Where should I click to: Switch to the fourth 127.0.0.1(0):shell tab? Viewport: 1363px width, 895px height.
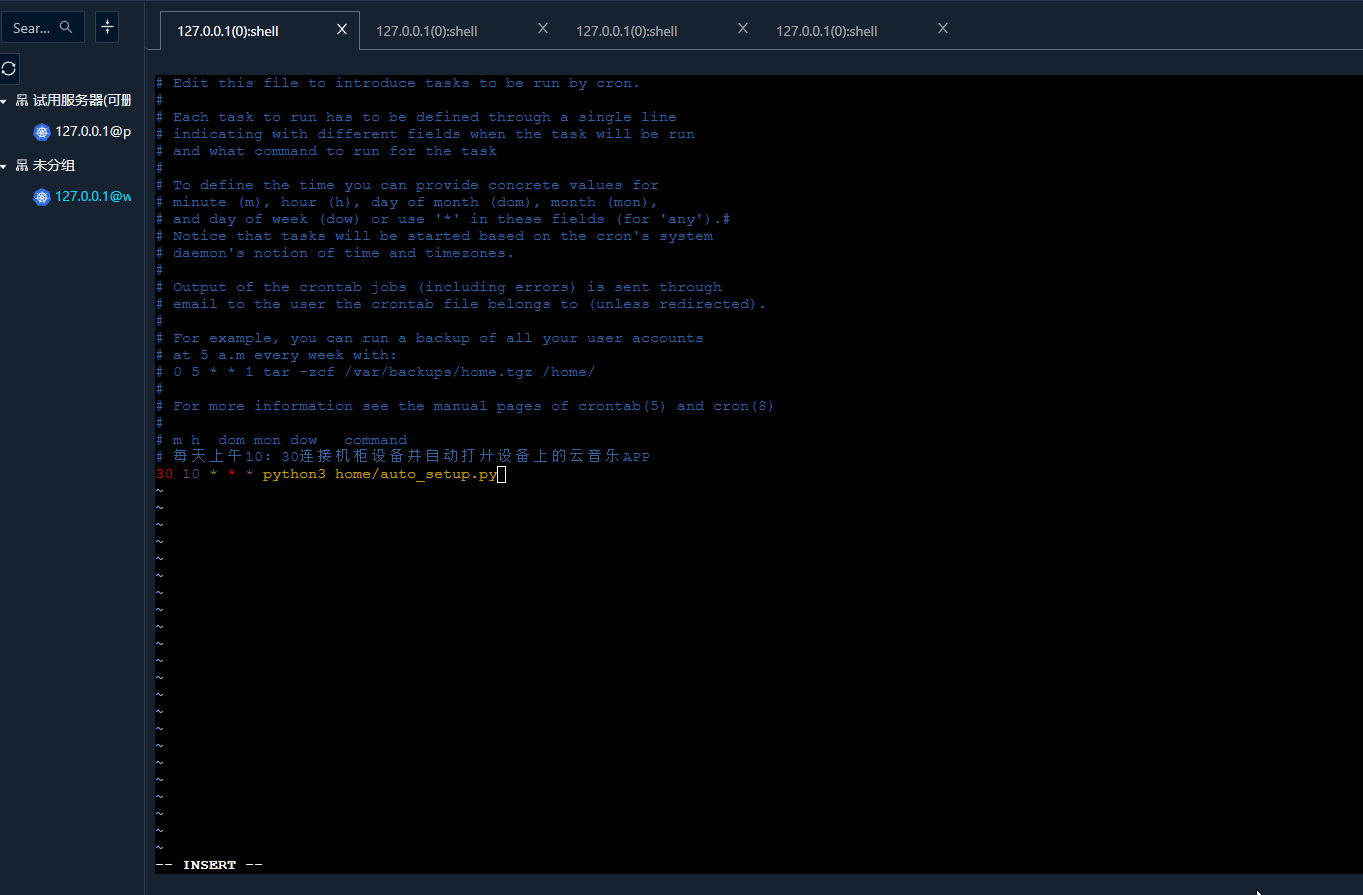pos(827,30)
